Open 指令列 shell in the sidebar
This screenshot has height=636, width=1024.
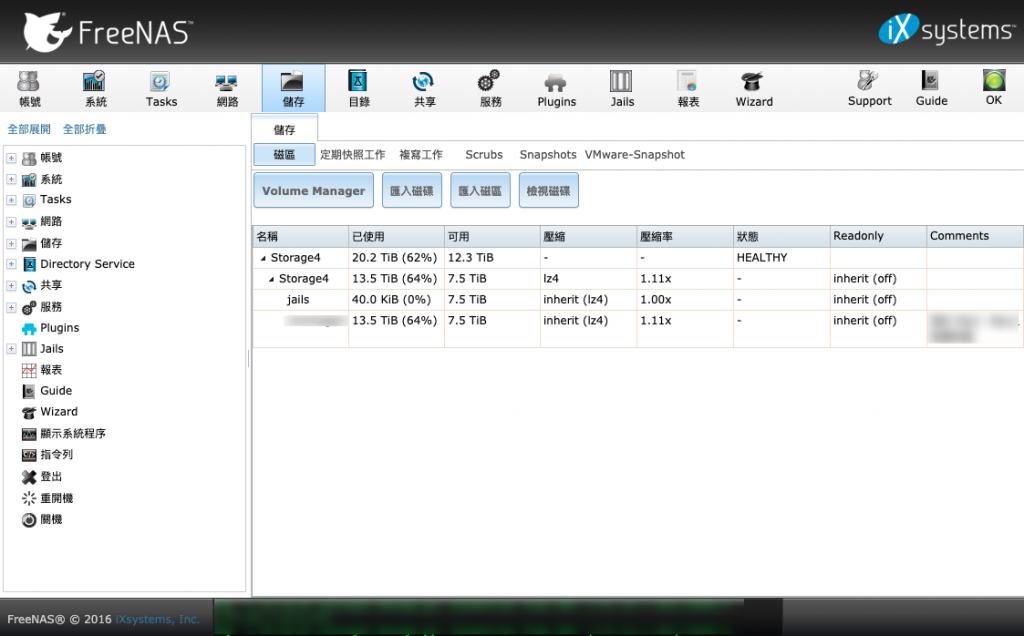pyautogui.click(x=47, y=454)
